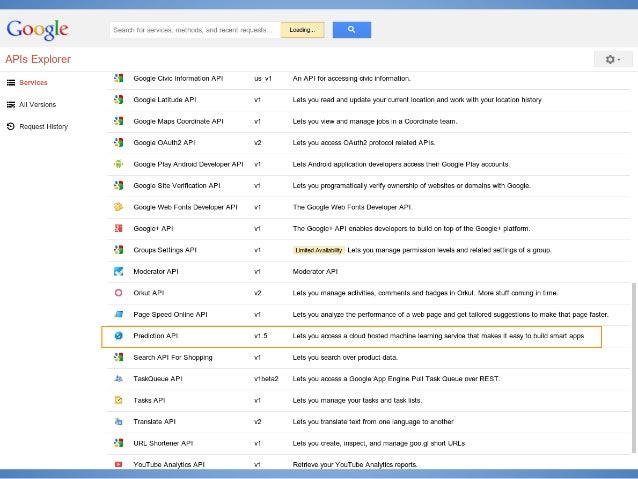The height and width of the screenshot is (479, 638).
Task: Click version v1.5 of Prediction API
Action: [260, 336]
